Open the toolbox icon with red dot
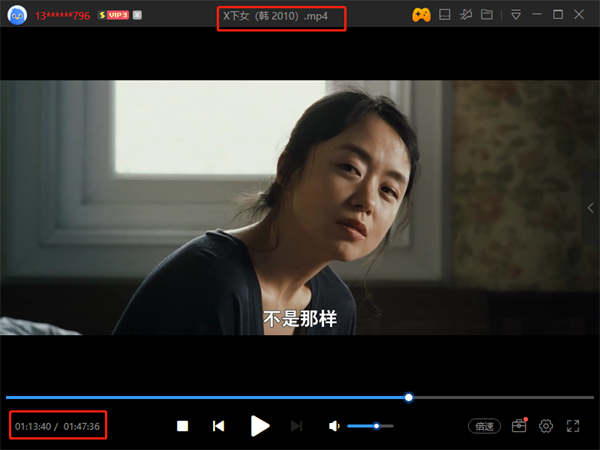The image size is (600, 450). click(x=518, y=426)
